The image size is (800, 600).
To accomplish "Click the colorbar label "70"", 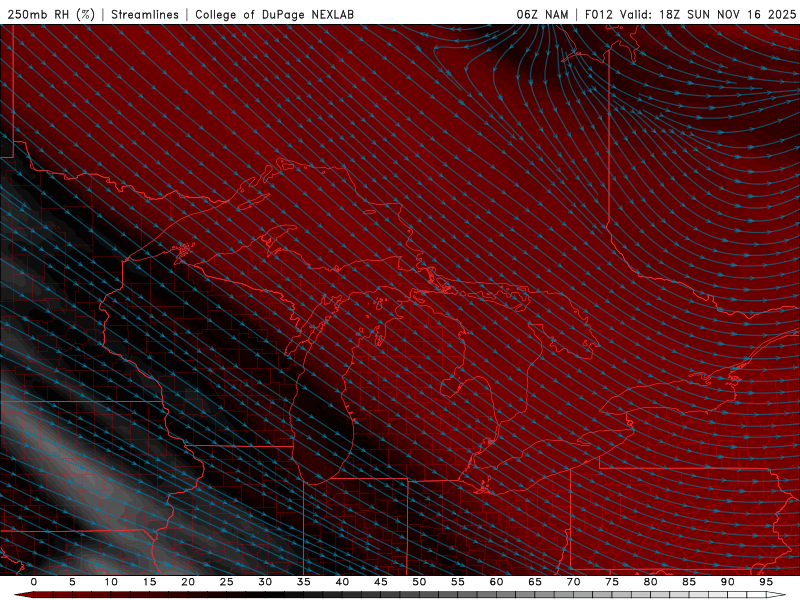I will pos(573,582).
